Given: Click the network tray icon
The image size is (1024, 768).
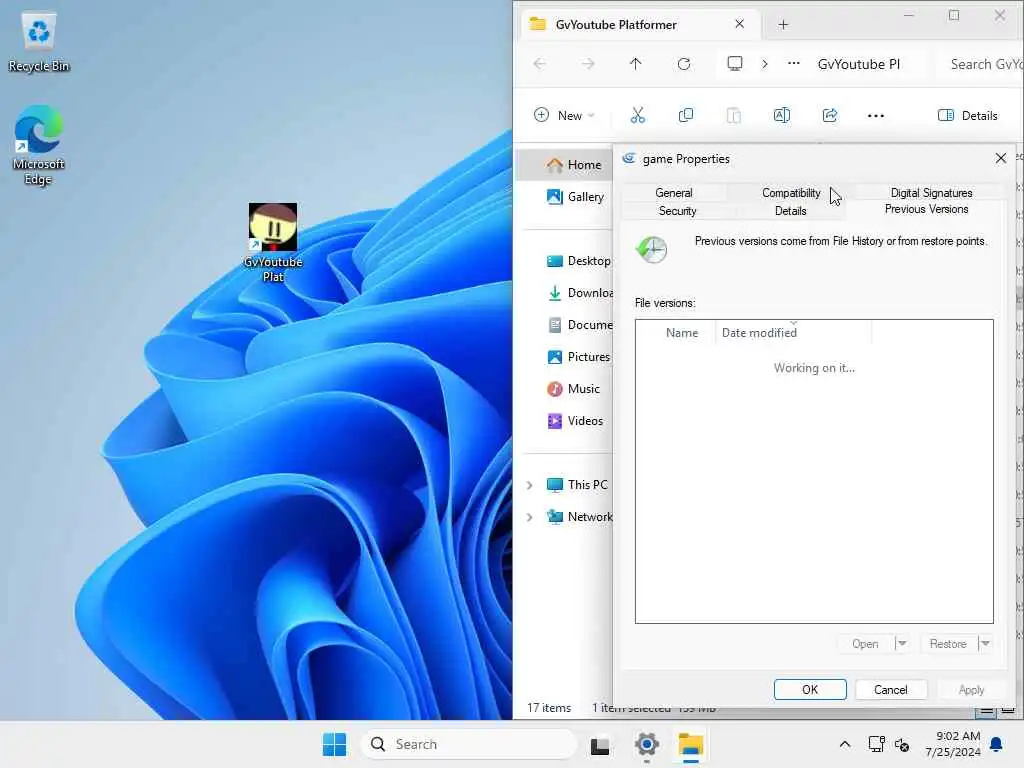Looking at the screenshot, I should pyautogui.click(x=876, y=744).
